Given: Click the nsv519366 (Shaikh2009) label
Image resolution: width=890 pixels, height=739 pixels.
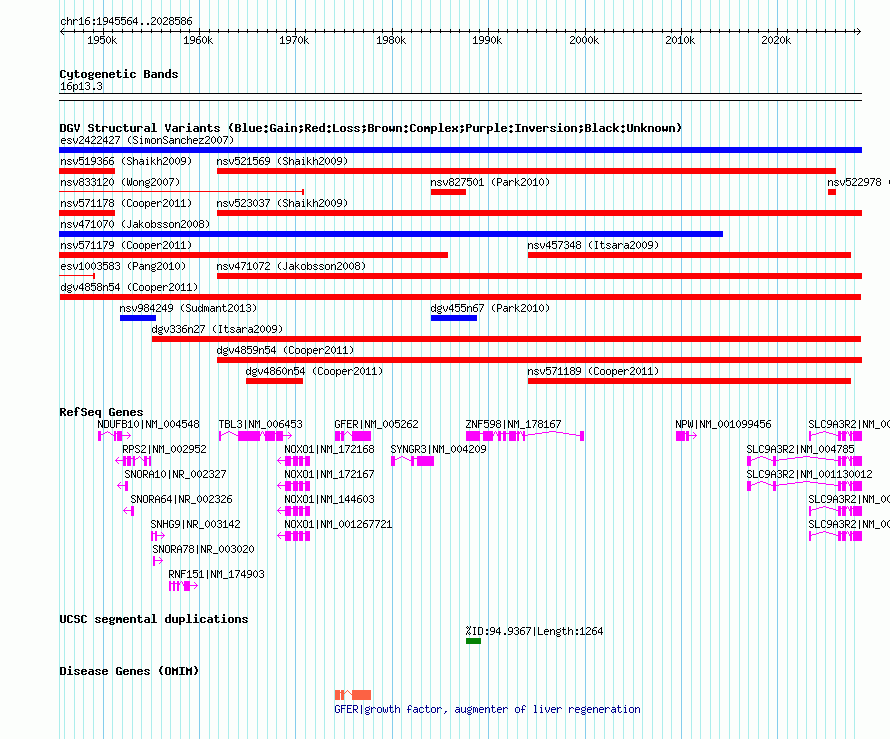Looking at the screenshot, I should 126,161.
